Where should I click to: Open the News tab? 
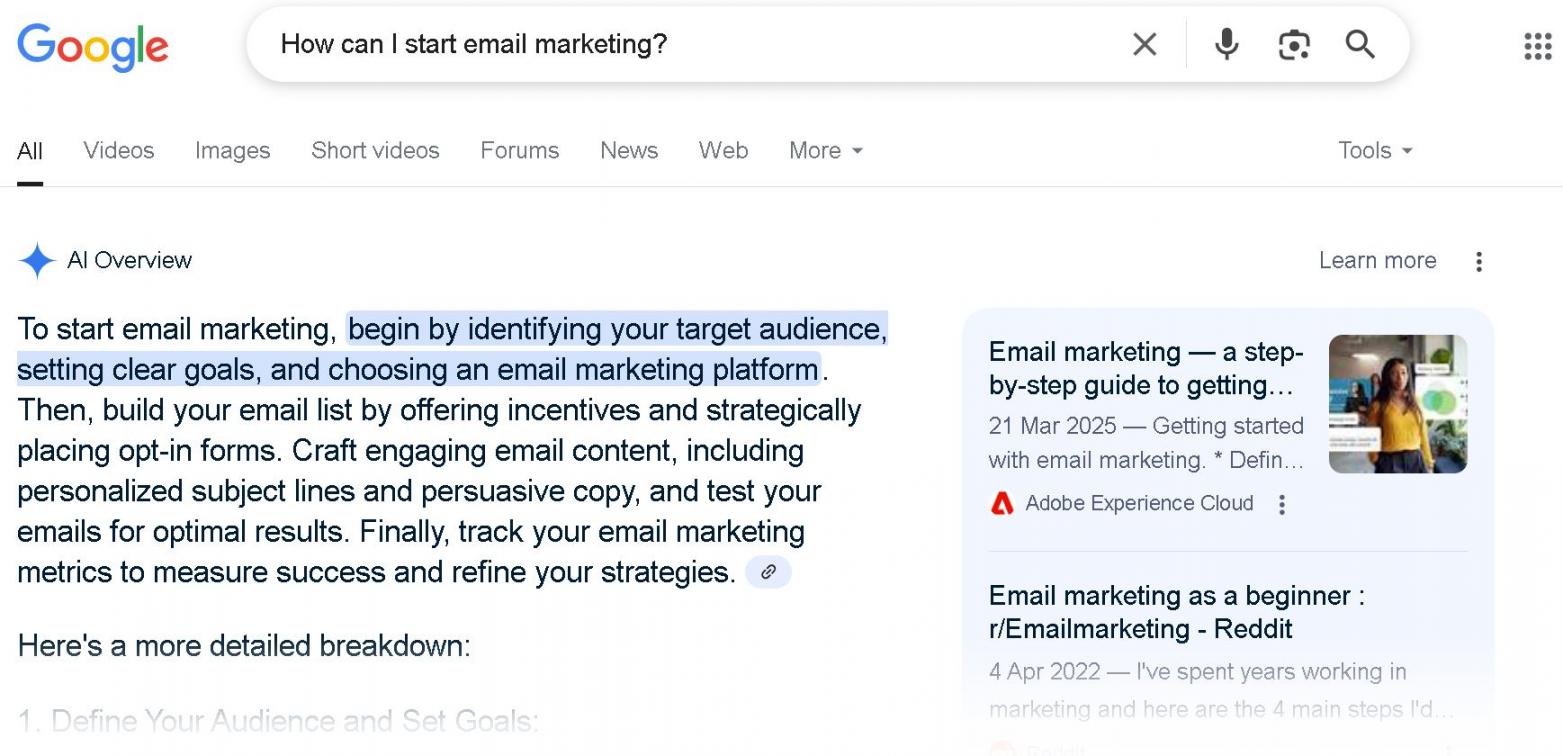[629, 150]
